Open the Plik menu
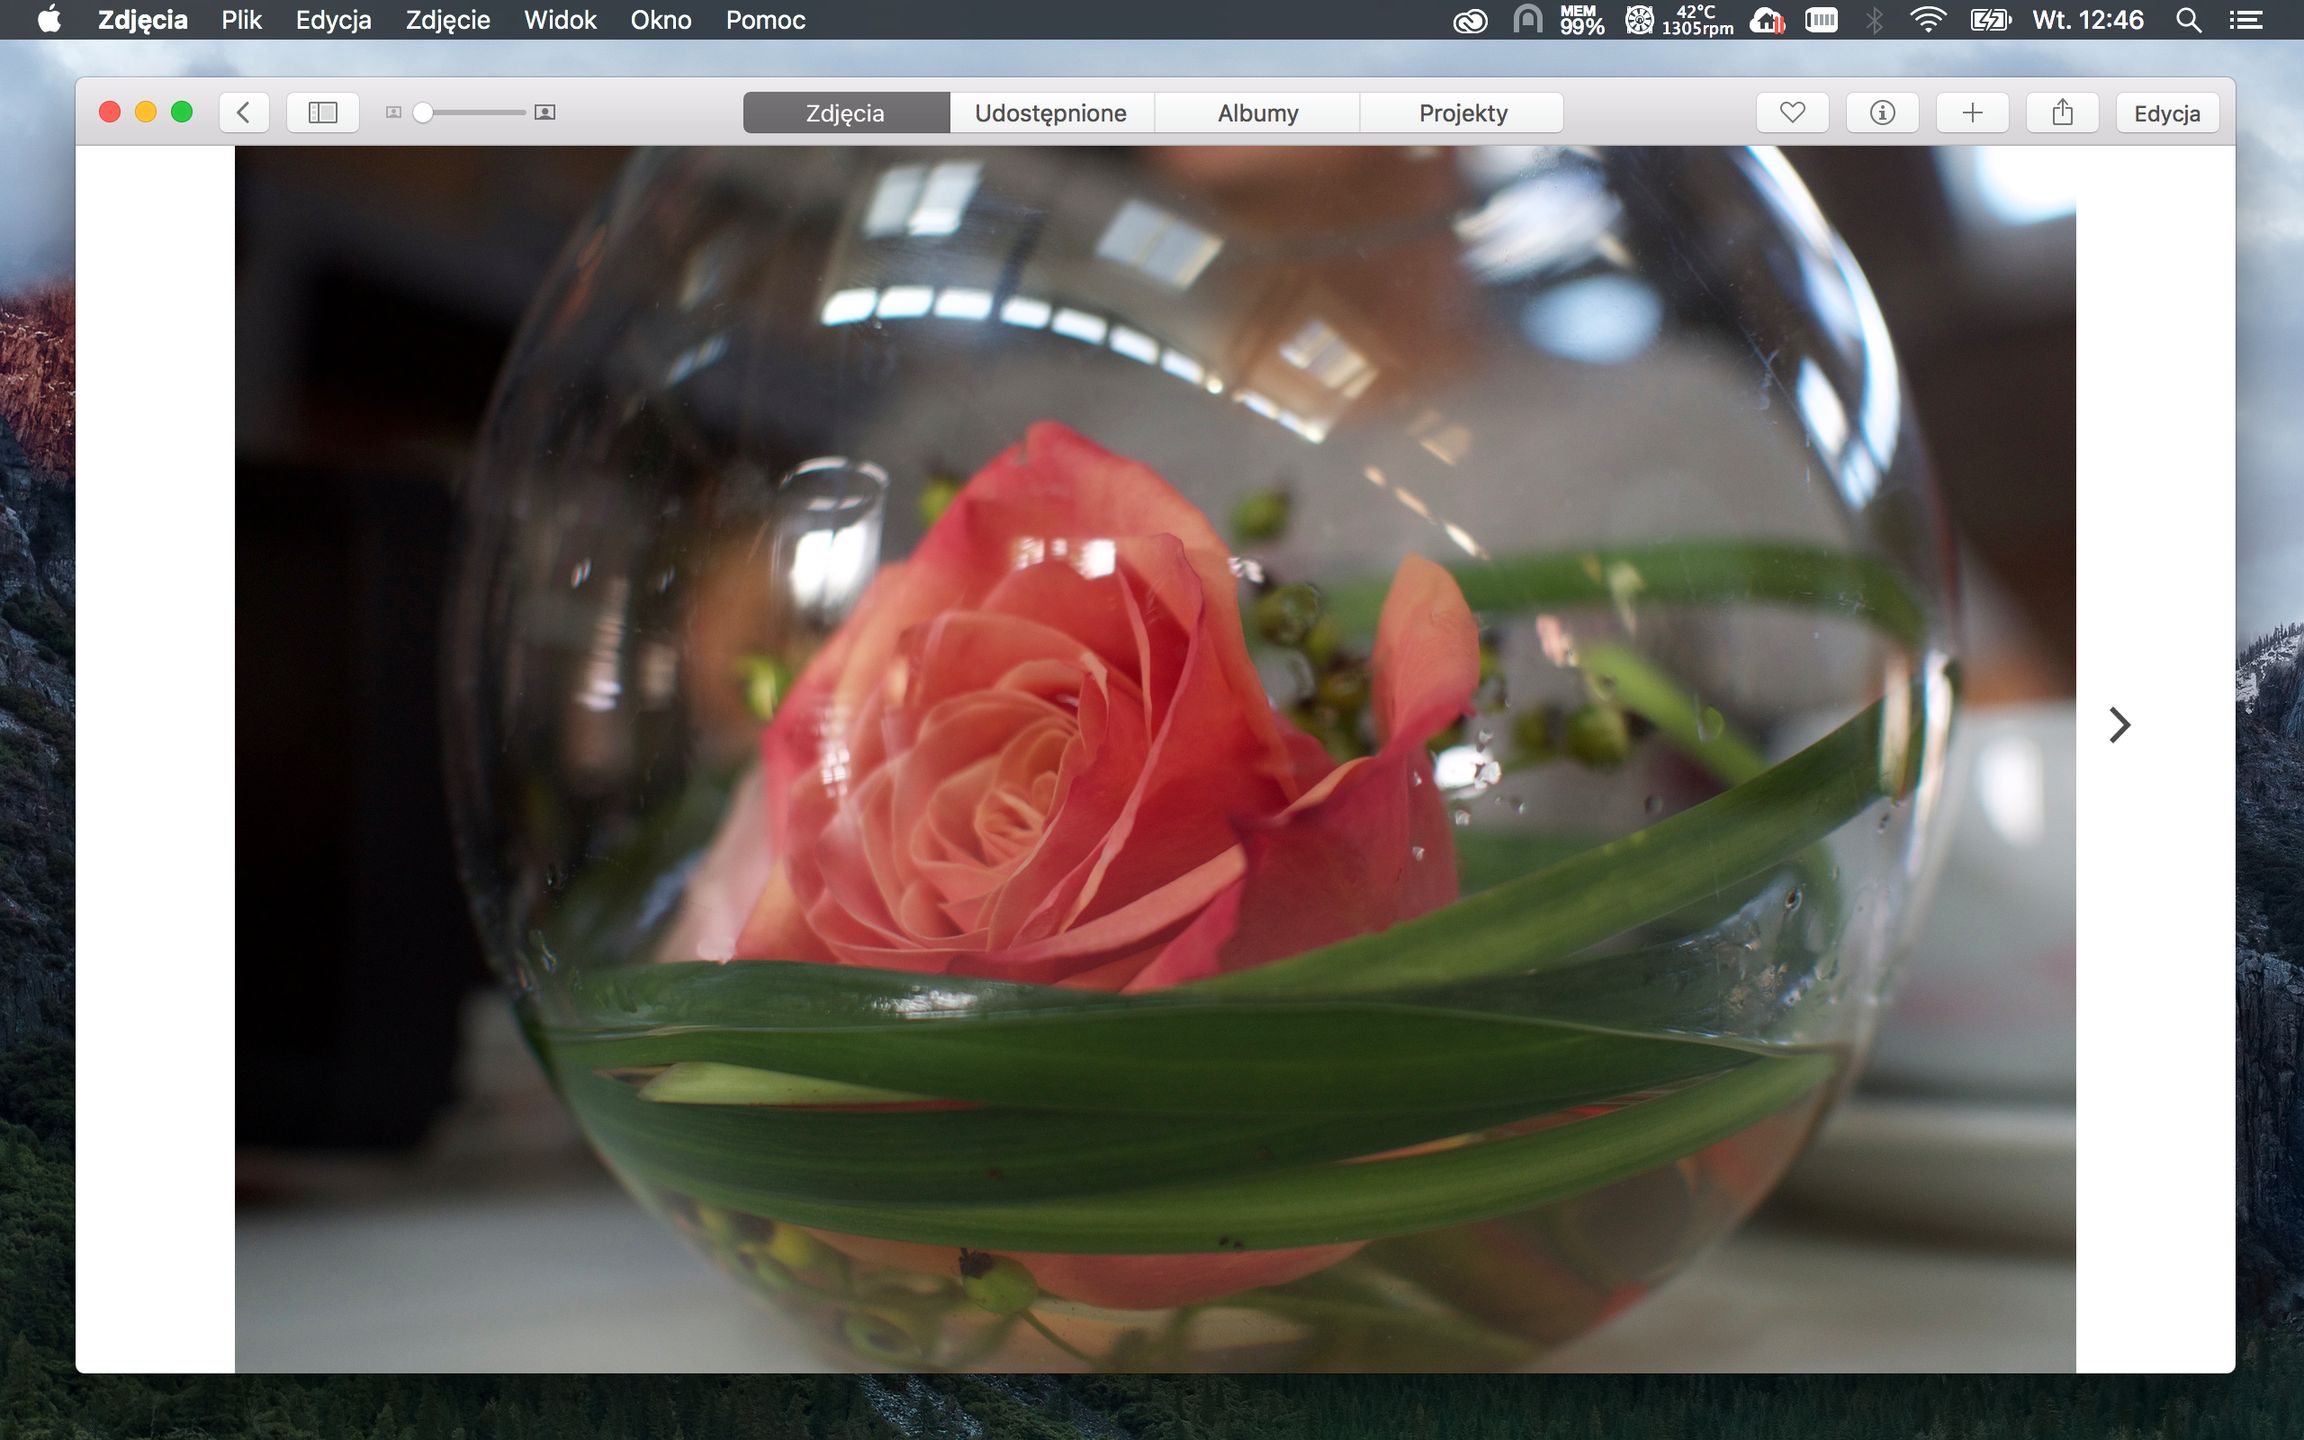 pos(241,20)
